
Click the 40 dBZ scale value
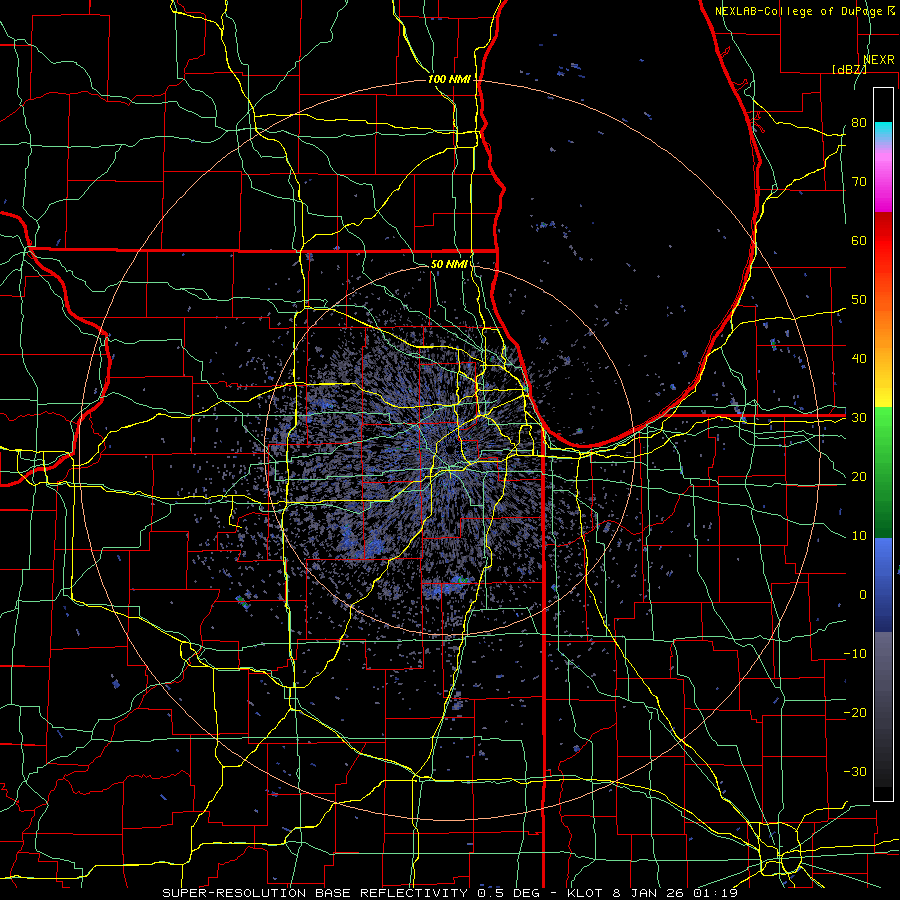tap(859, 359)
